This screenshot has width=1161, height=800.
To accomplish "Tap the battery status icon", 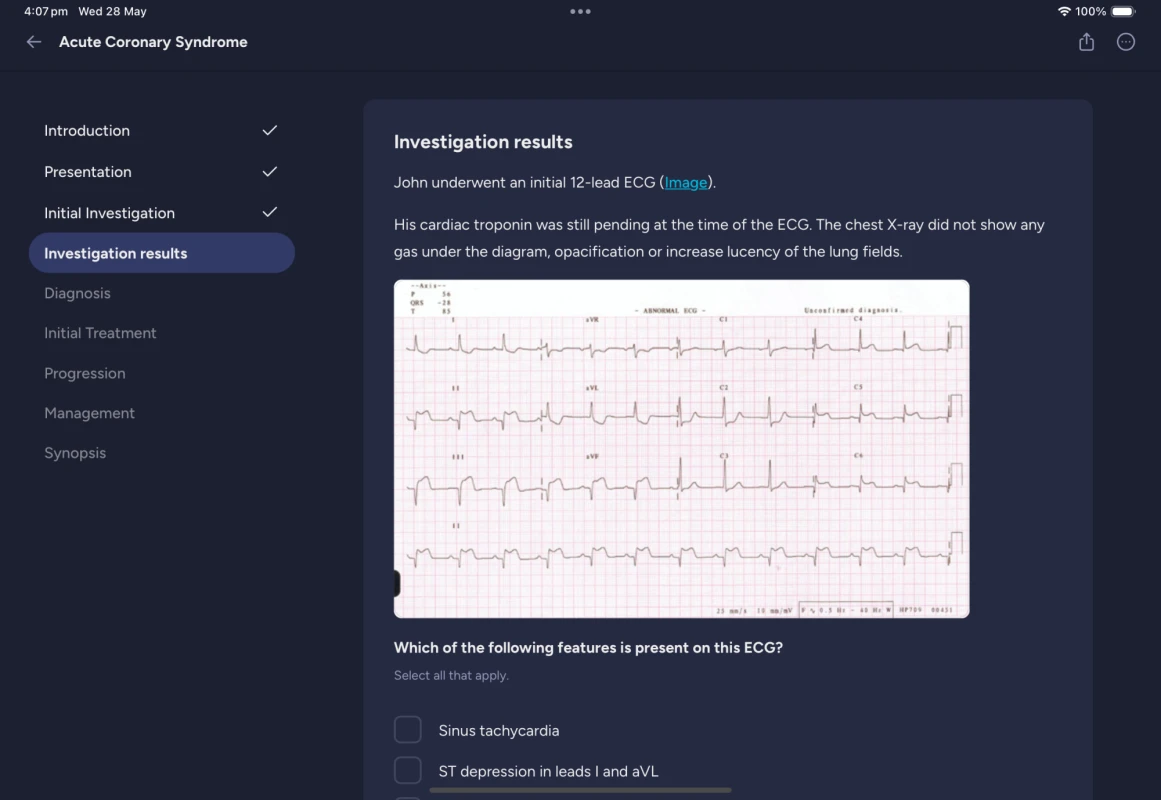I will pyautogui.click(x=1123, y=12).
